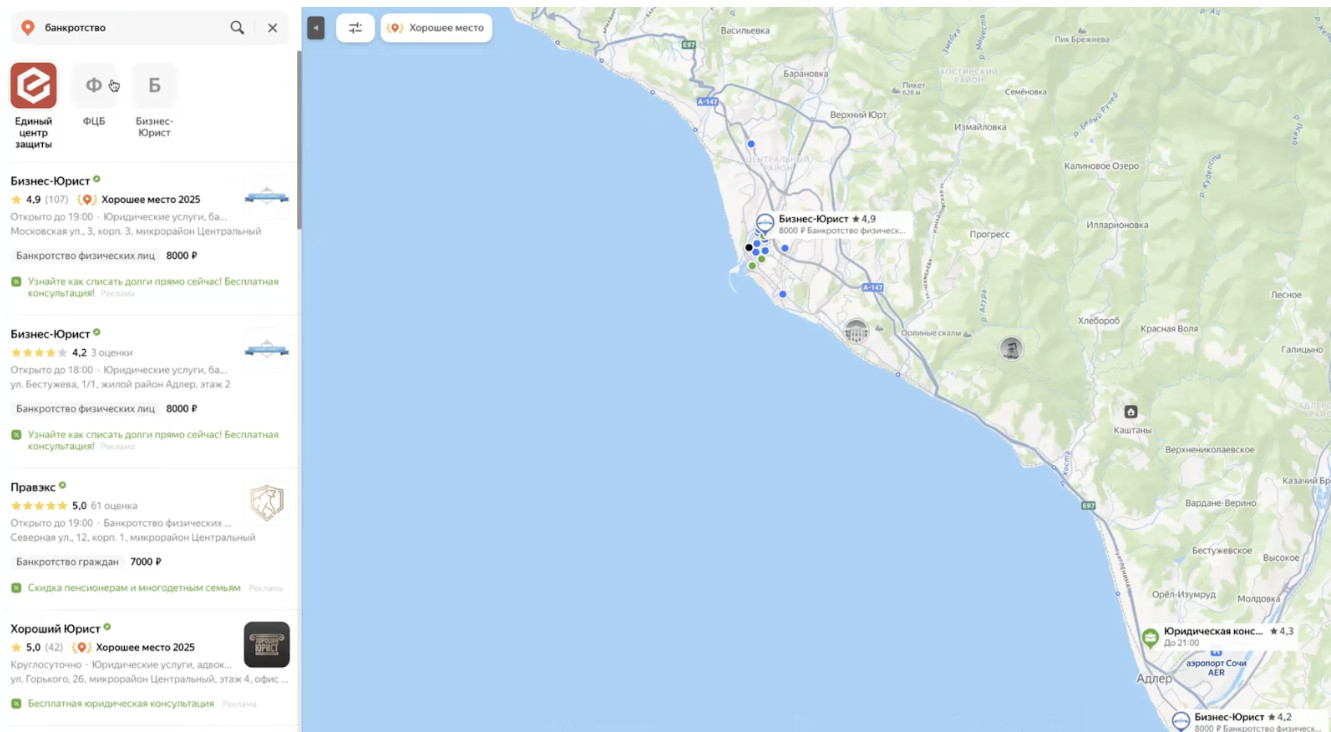Viewport: 1331px width, 732px height.
Task: Click "Скидка пенсионерам и многодетным семьям" promo link
Action: pyautogui.click(x=134, y=588)
